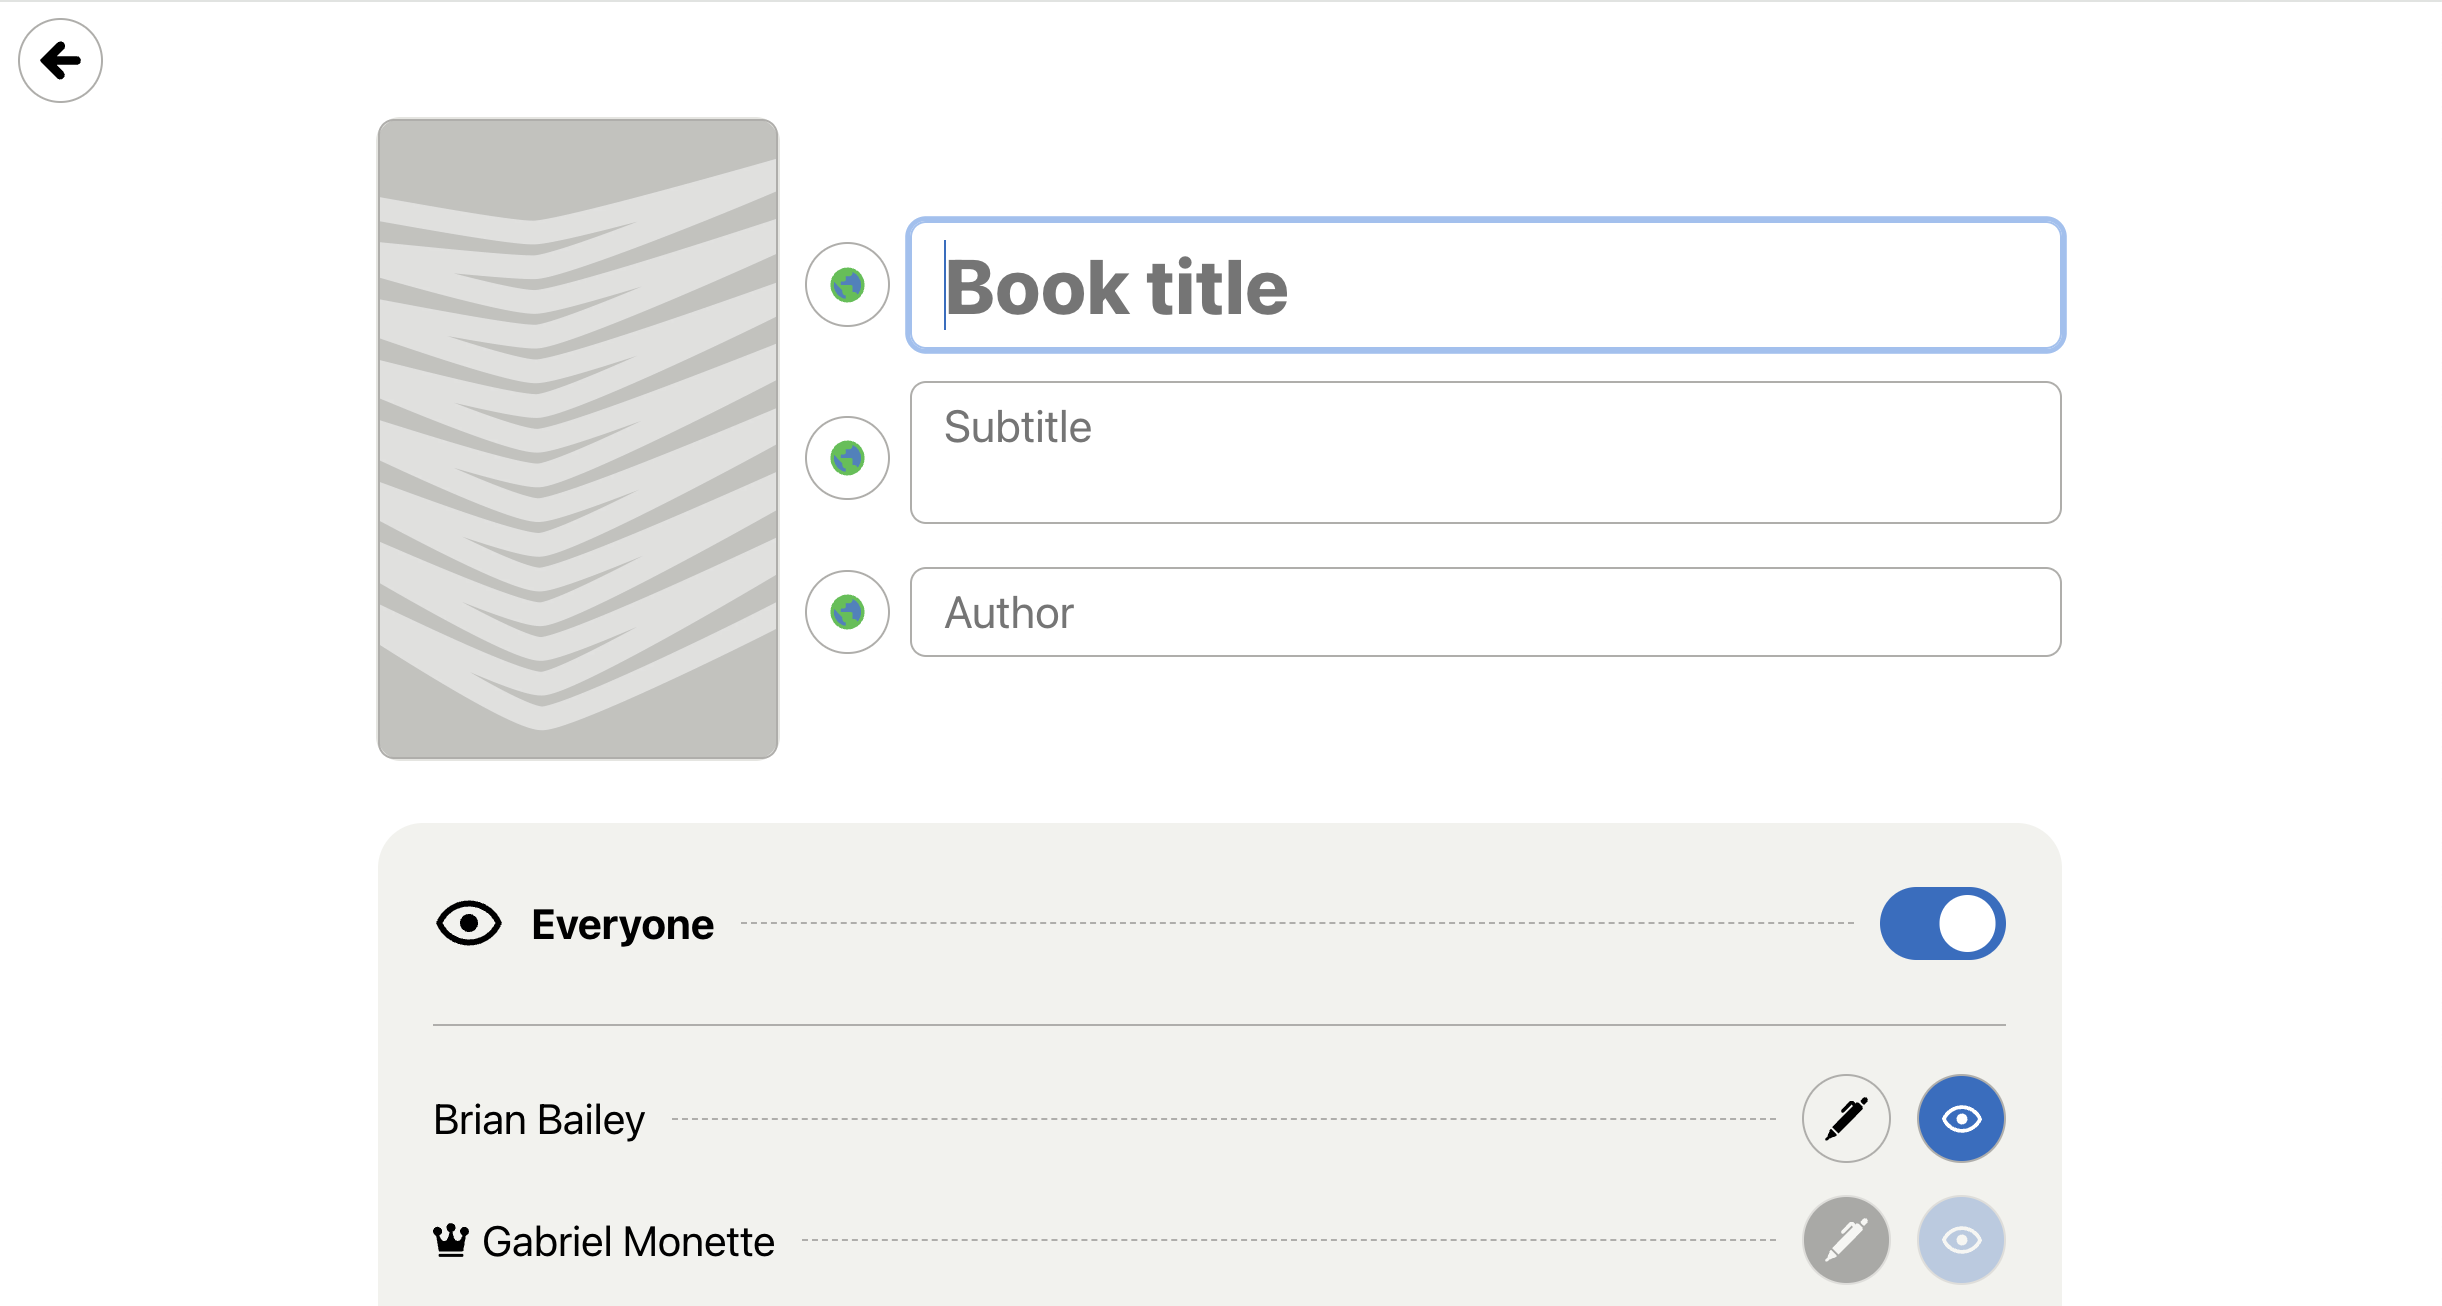Open the language selector for the Author field
Viewport: 2442px width, 1306px height.
coord(847,611)
